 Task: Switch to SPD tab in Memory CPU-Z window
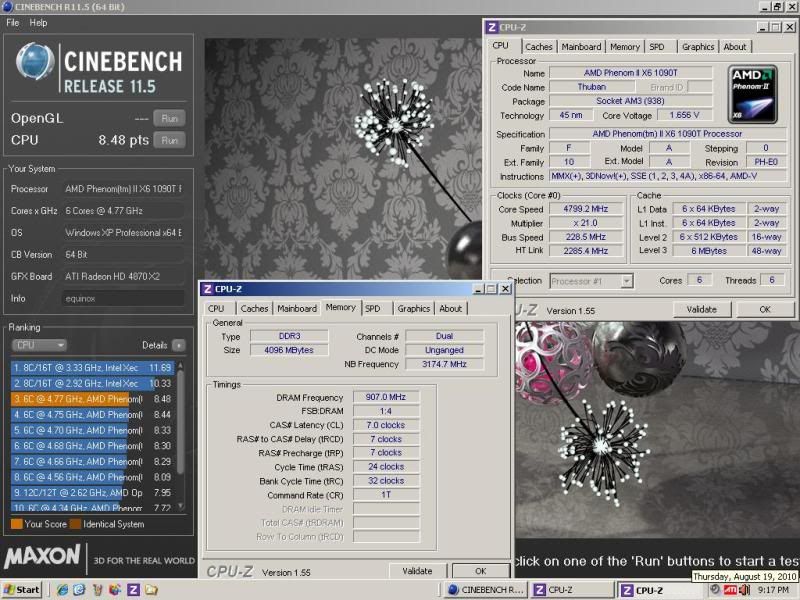click(x=373, y=309)
